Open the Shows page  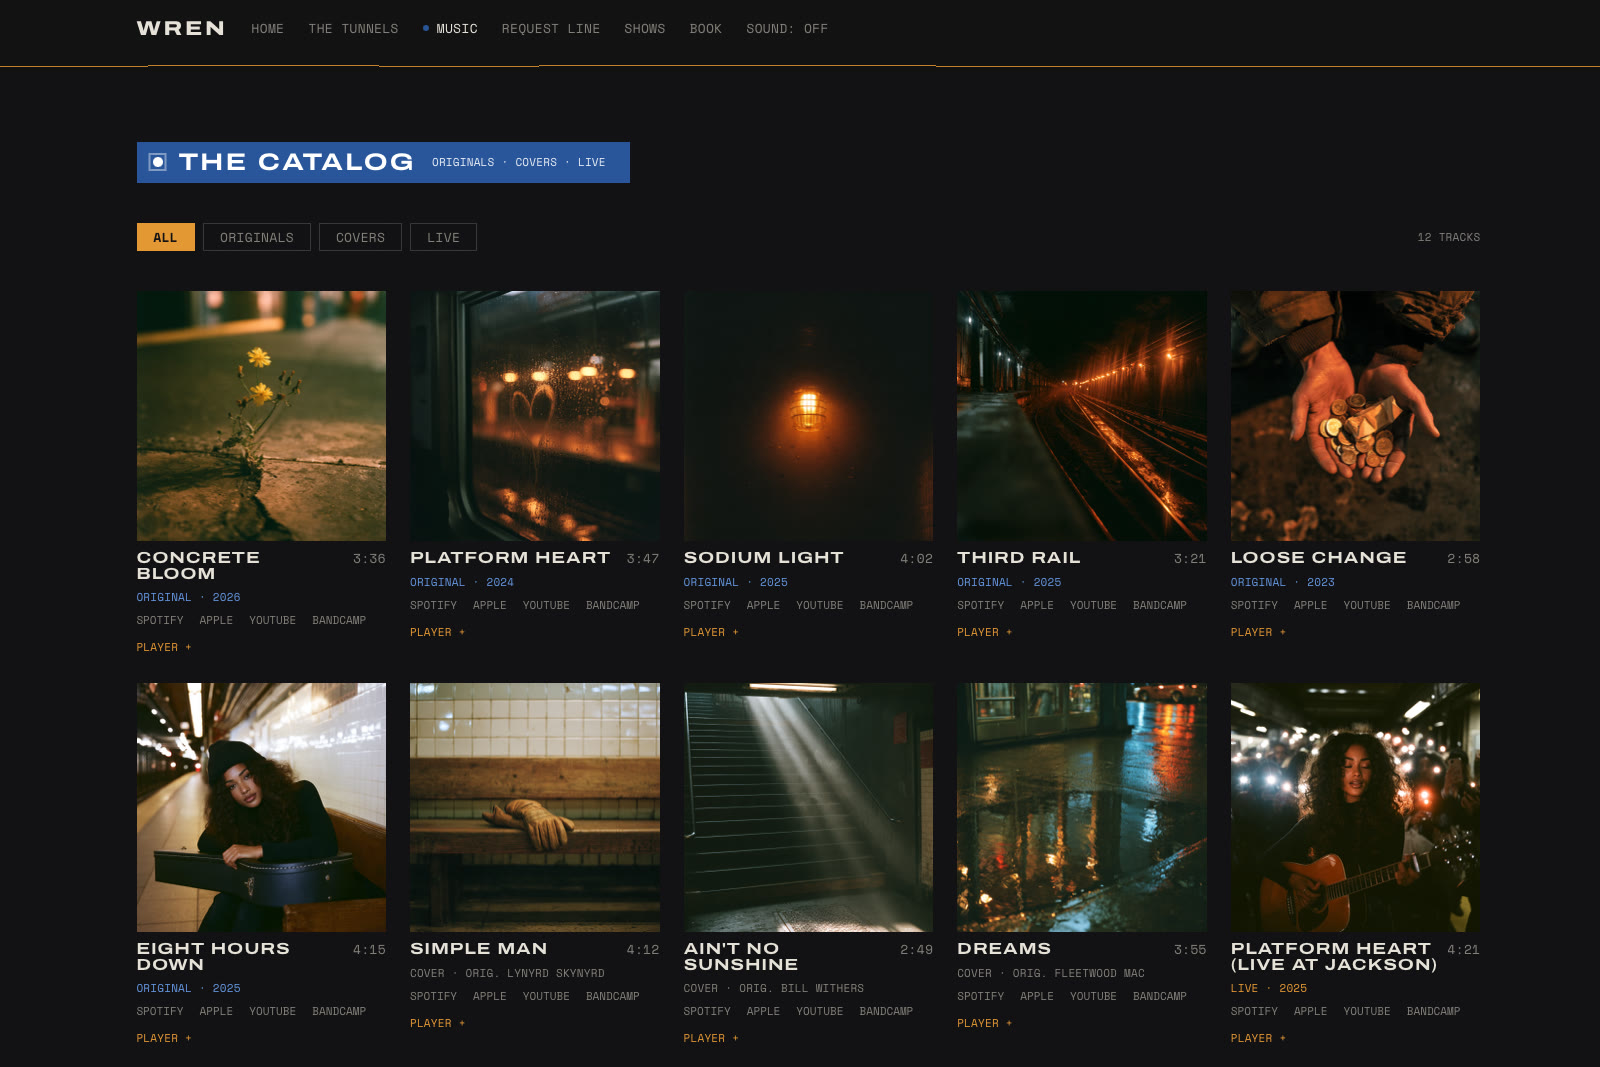coord(644,29)
